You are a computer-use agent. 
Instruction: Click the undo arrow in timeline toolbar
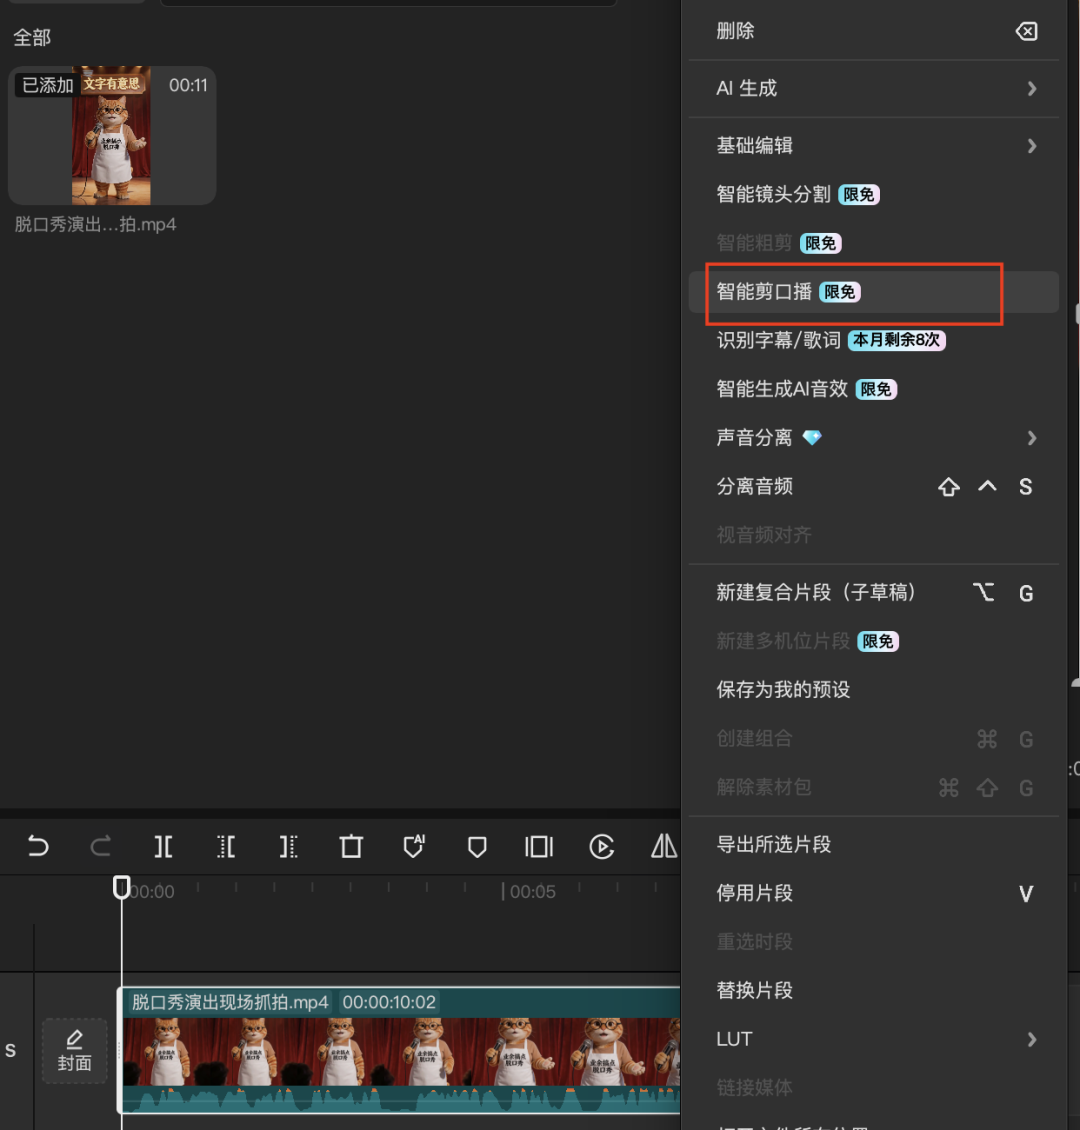37,845
